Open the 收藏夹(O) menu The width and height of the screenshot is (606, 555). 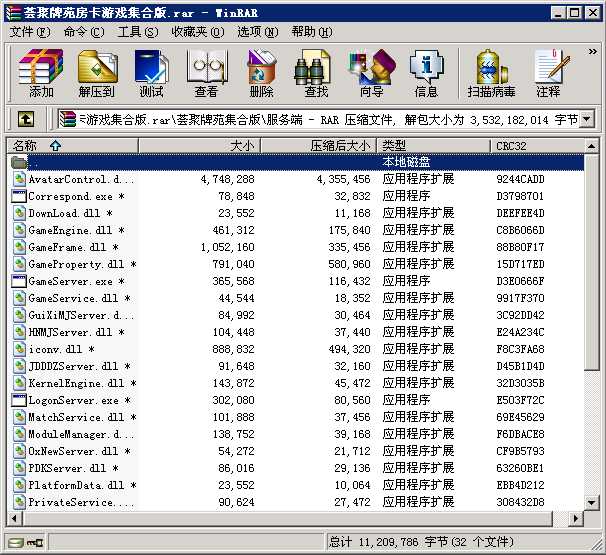197,32
